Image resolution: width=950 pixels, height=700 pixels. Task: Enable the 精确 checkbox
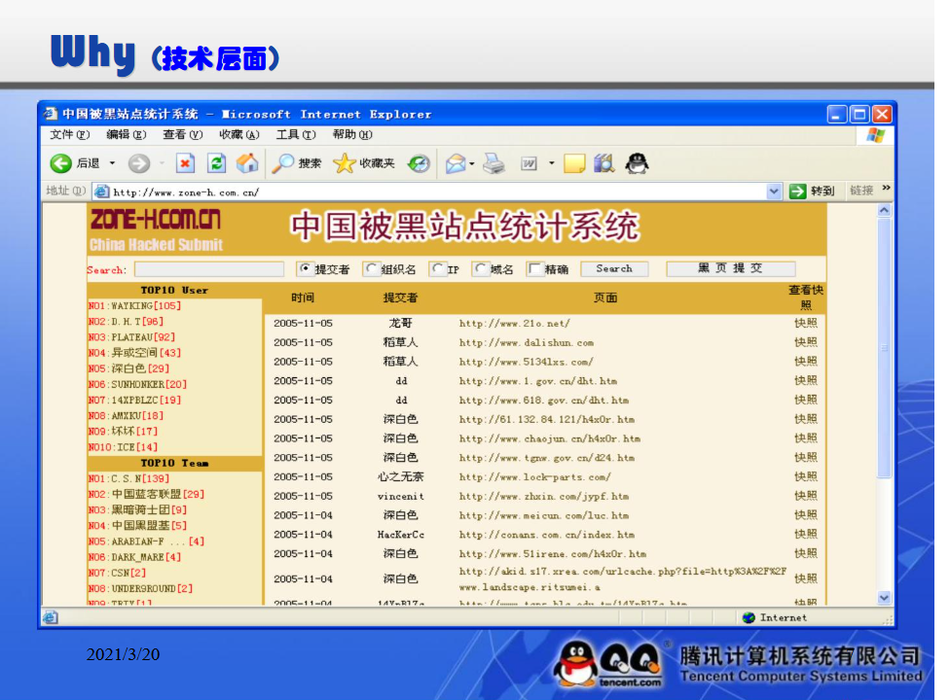point(535,269)
